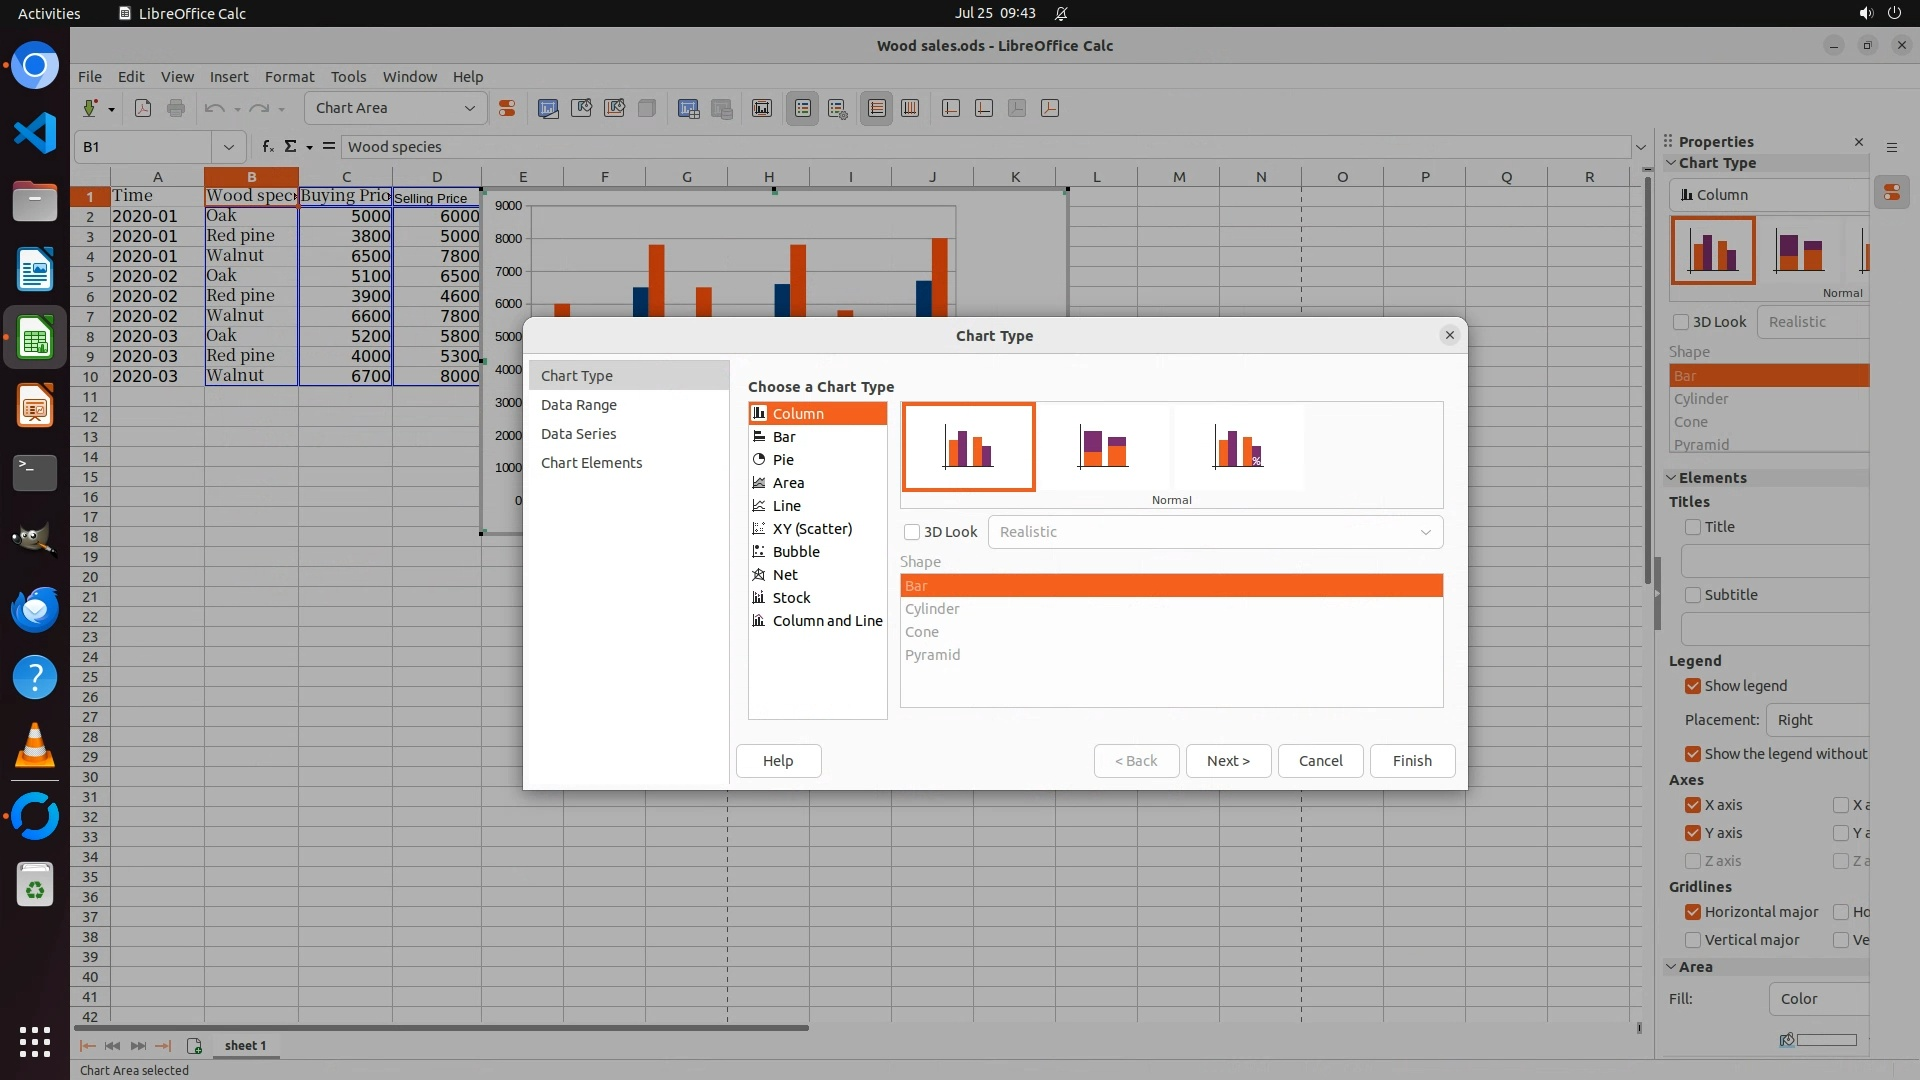Select the Stacked column subtype thumbnail
1920x1080 pixels.
1103,447
